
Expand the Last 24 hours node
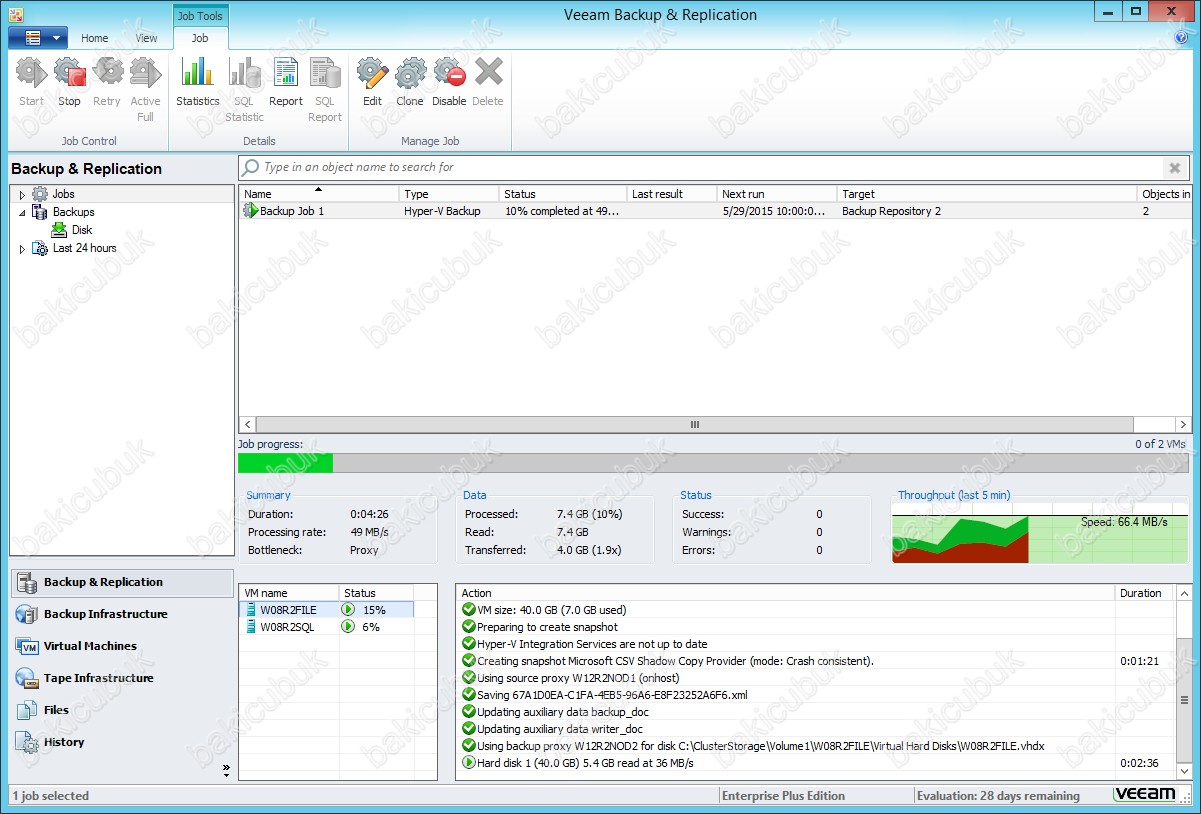coord(22,249)
